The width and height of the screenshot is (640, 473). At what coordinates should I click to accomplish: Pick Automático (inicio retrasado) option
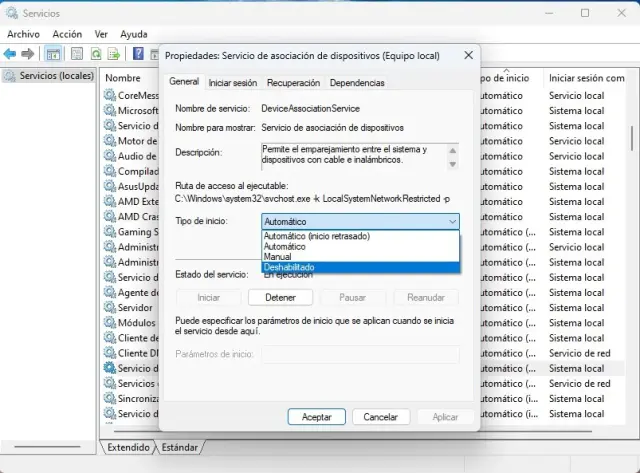pyautogui.click(x=316, y=236)
